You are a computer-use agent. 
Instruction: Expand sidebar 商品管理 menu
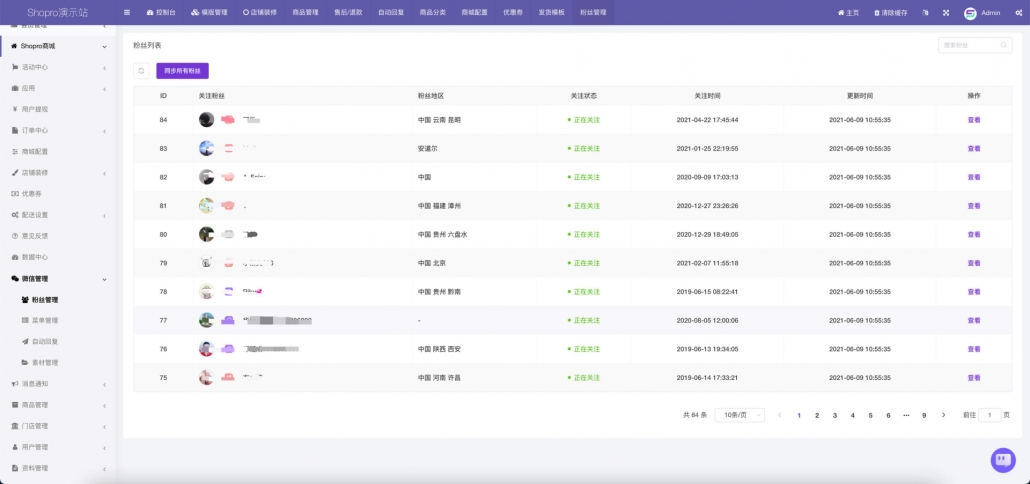coord(59,405)
